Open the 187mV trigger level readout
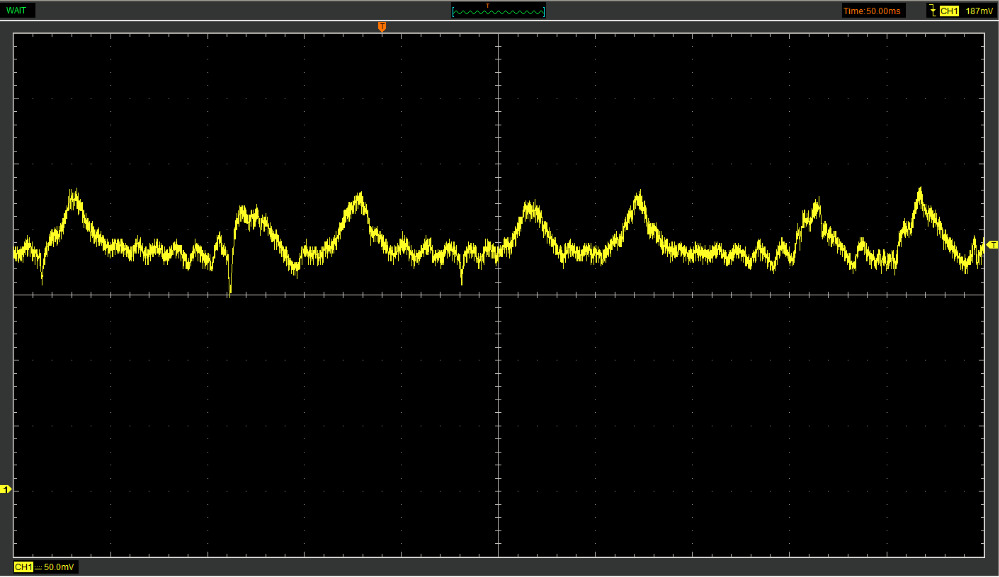The image size is (999, 577). [x=979, y=11]
